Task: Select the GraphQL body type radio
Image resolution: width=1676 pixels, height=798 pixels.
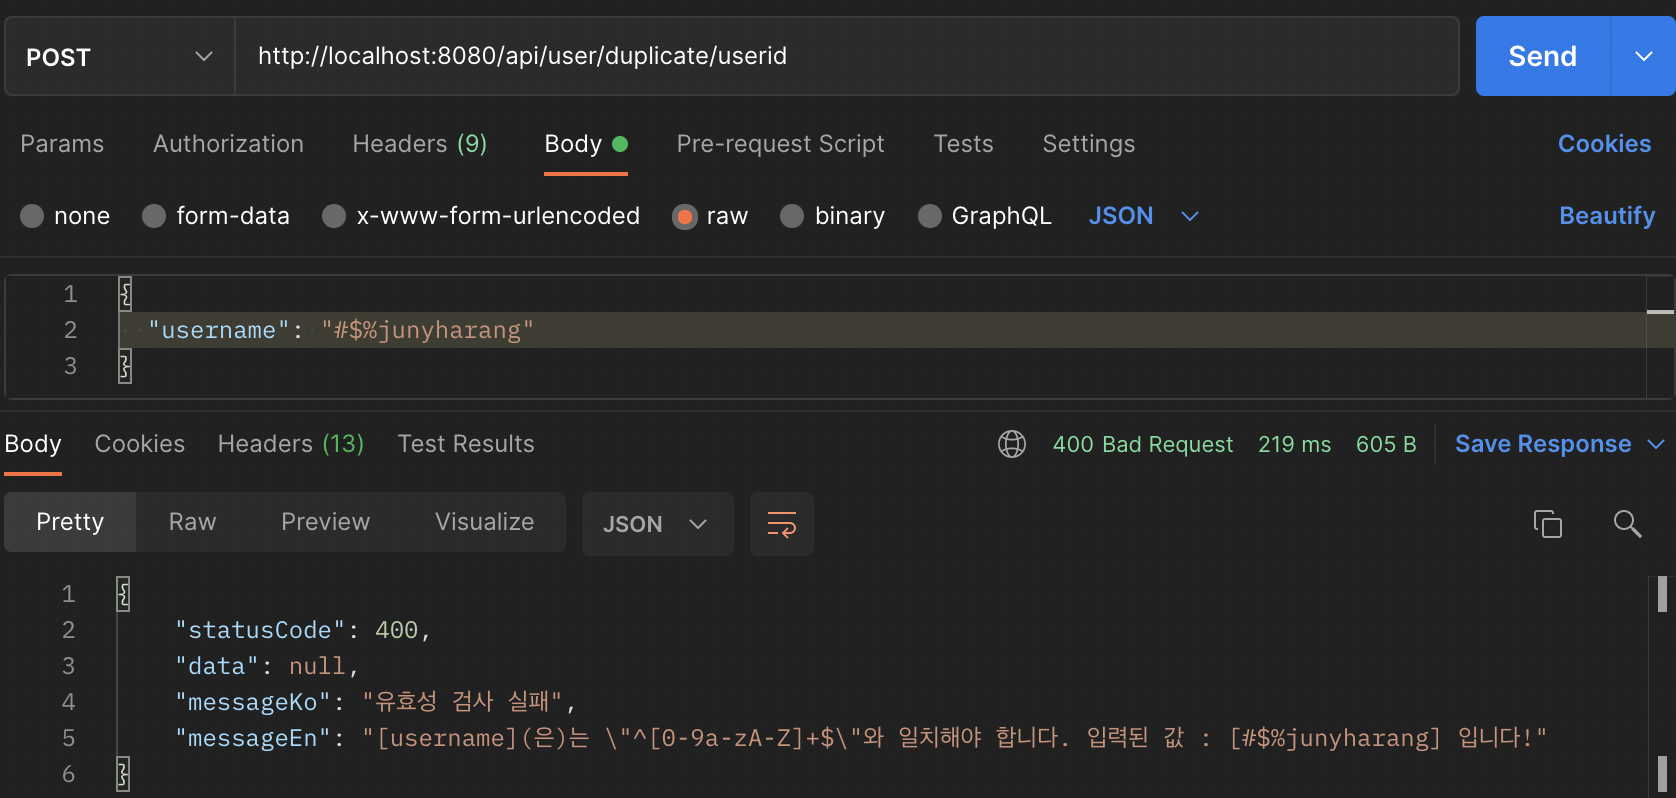Action: (x=930, y=216)
